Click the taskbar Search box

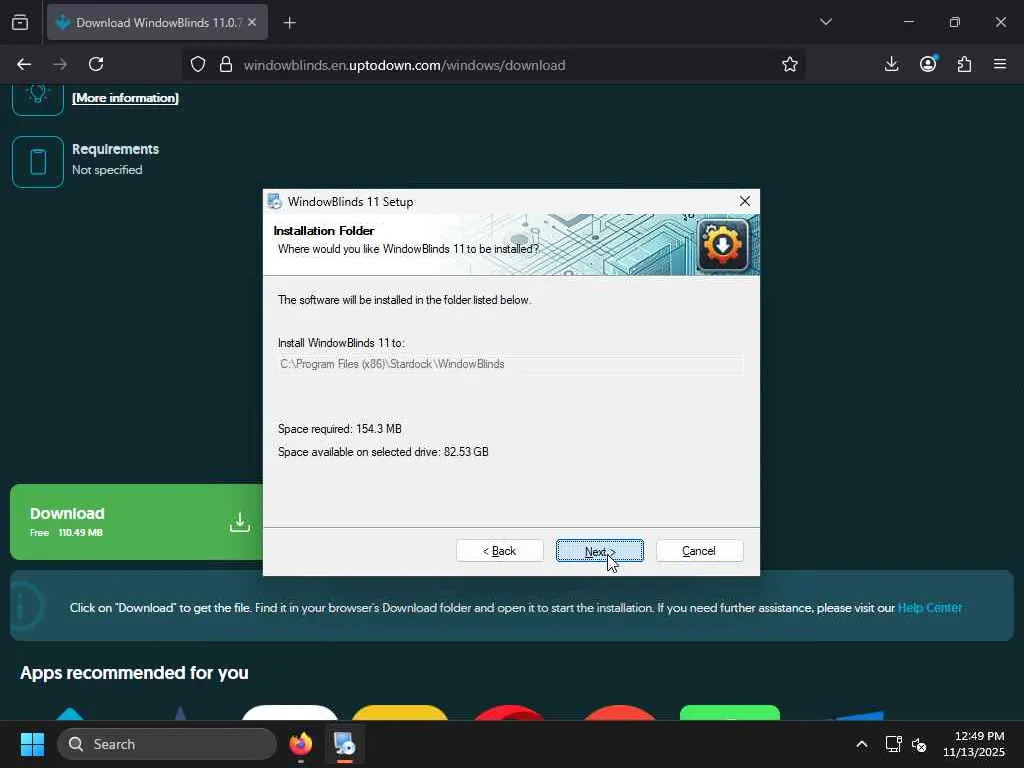click(167, 744)
